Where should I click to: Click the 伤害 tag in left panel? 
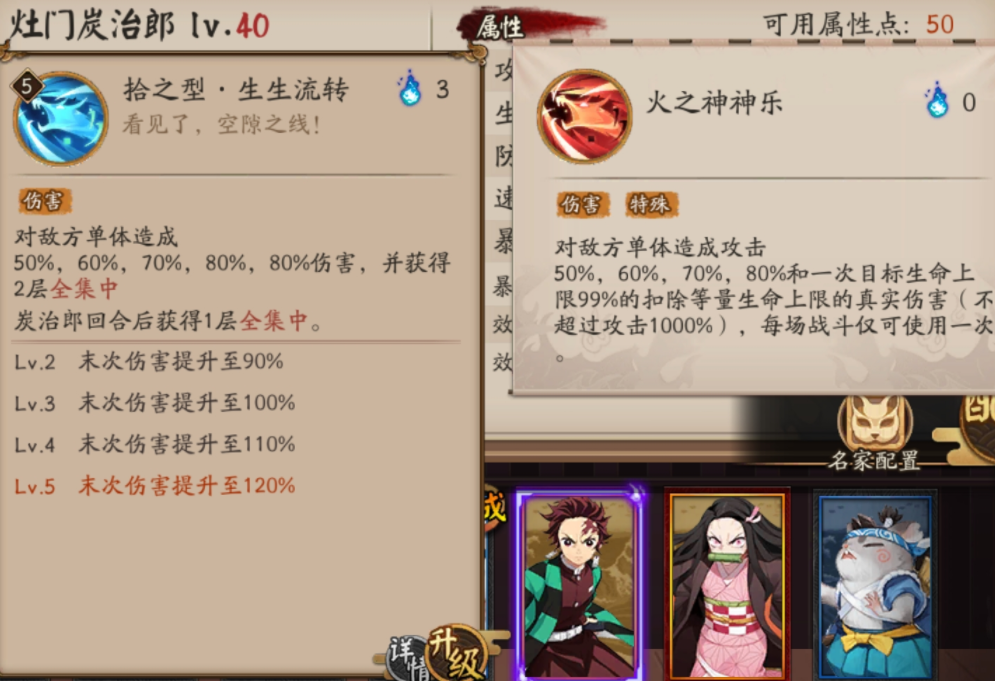click(x=44, y=201)
